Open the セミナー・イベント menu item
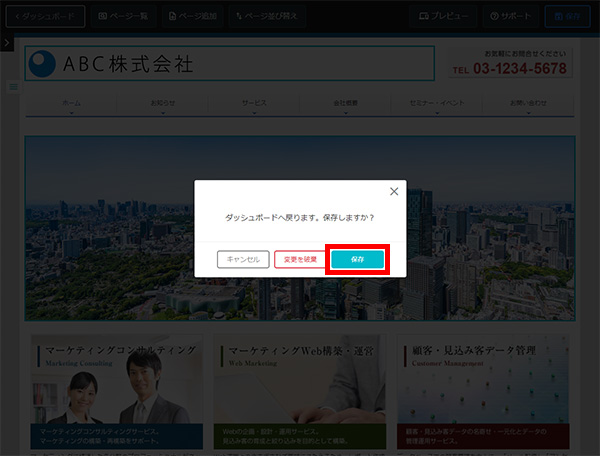This screenshot has width=600, height=456. click(x=438, y=106)
